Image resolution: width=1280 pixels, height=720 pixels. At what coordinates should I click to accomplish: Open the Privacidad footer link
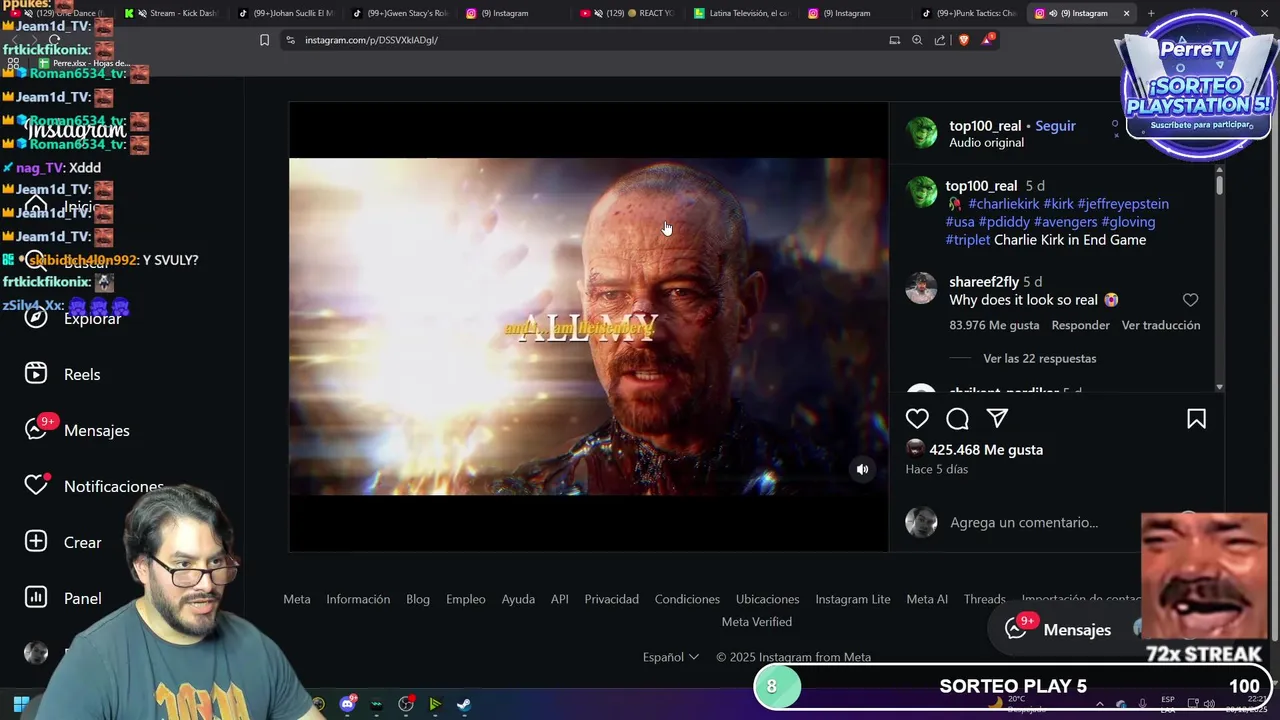tap(612, 599)
